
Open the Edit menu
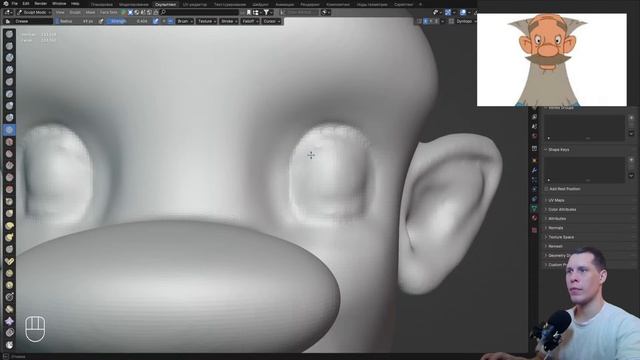[26, 4]
